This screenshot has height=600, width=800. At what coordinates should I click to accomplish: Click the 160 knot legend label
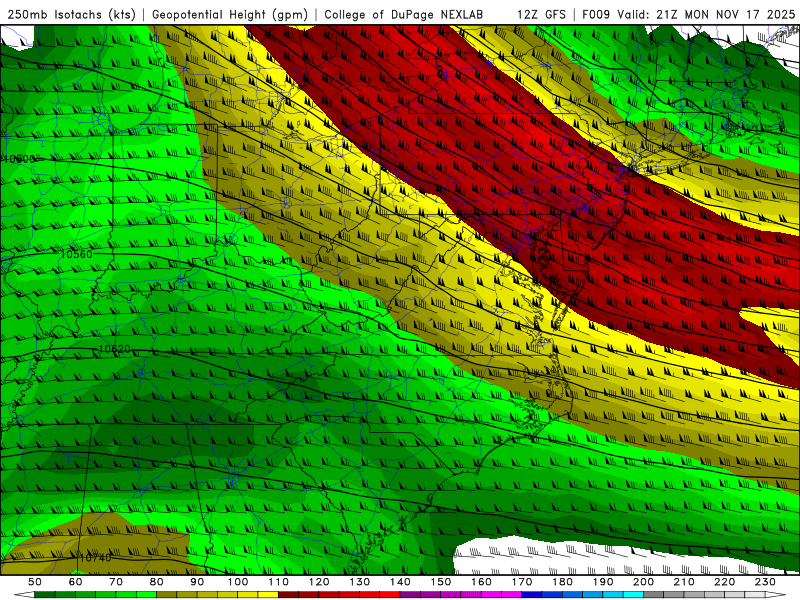coord(481,582)
